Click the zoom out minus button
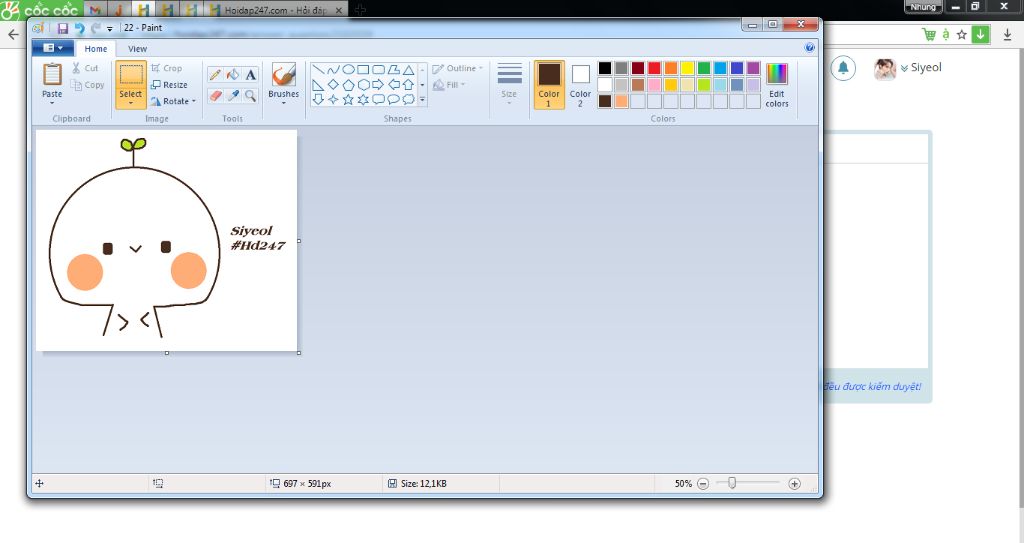Screen dimensions: 1024x543 (703, 484)
